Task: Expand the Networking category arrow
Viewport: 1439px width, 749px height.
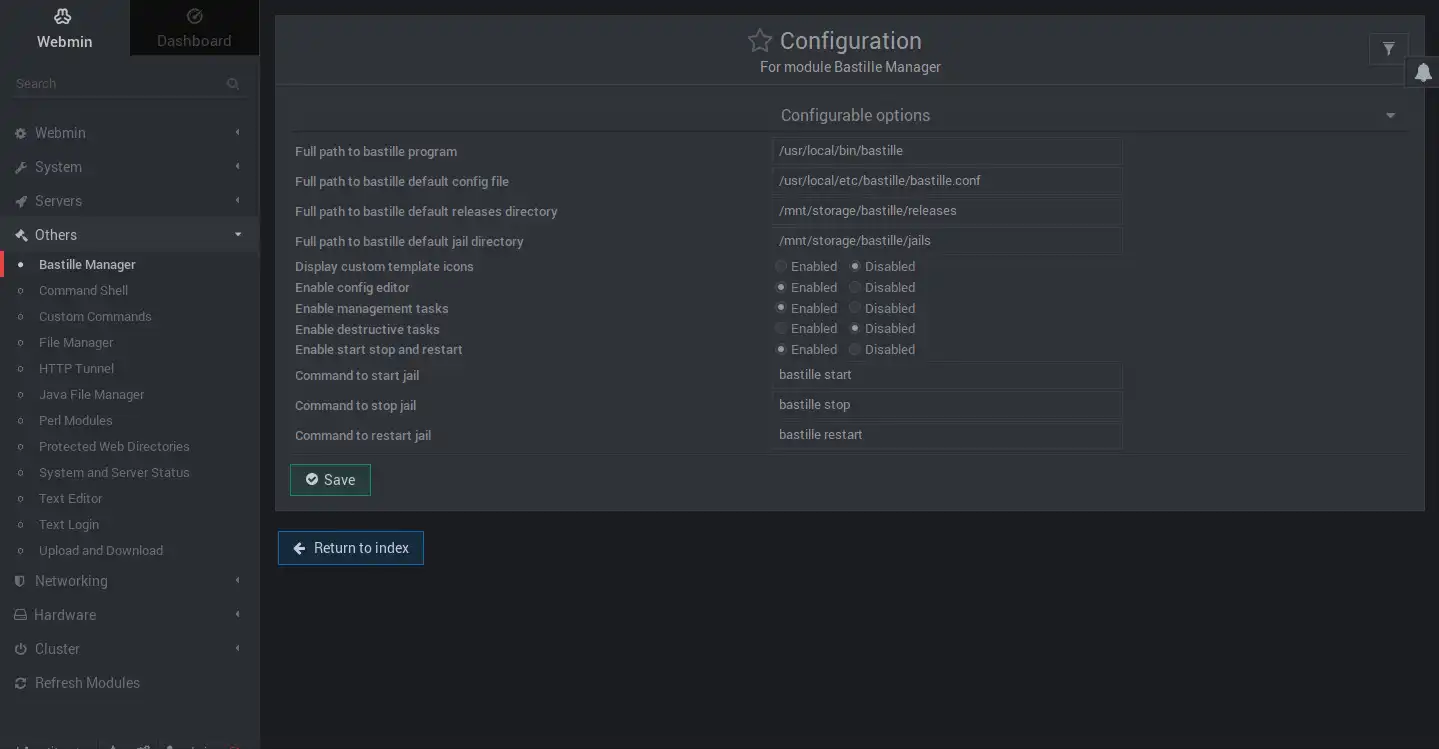Action: pyautogui.click(x=238, y=581)
